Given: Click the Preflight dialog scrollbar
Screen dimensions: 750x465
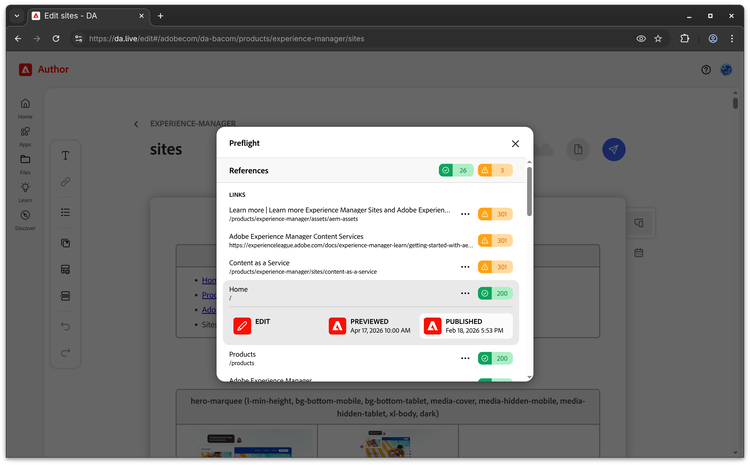Looking at the screenshot, I should click(529, 190).
